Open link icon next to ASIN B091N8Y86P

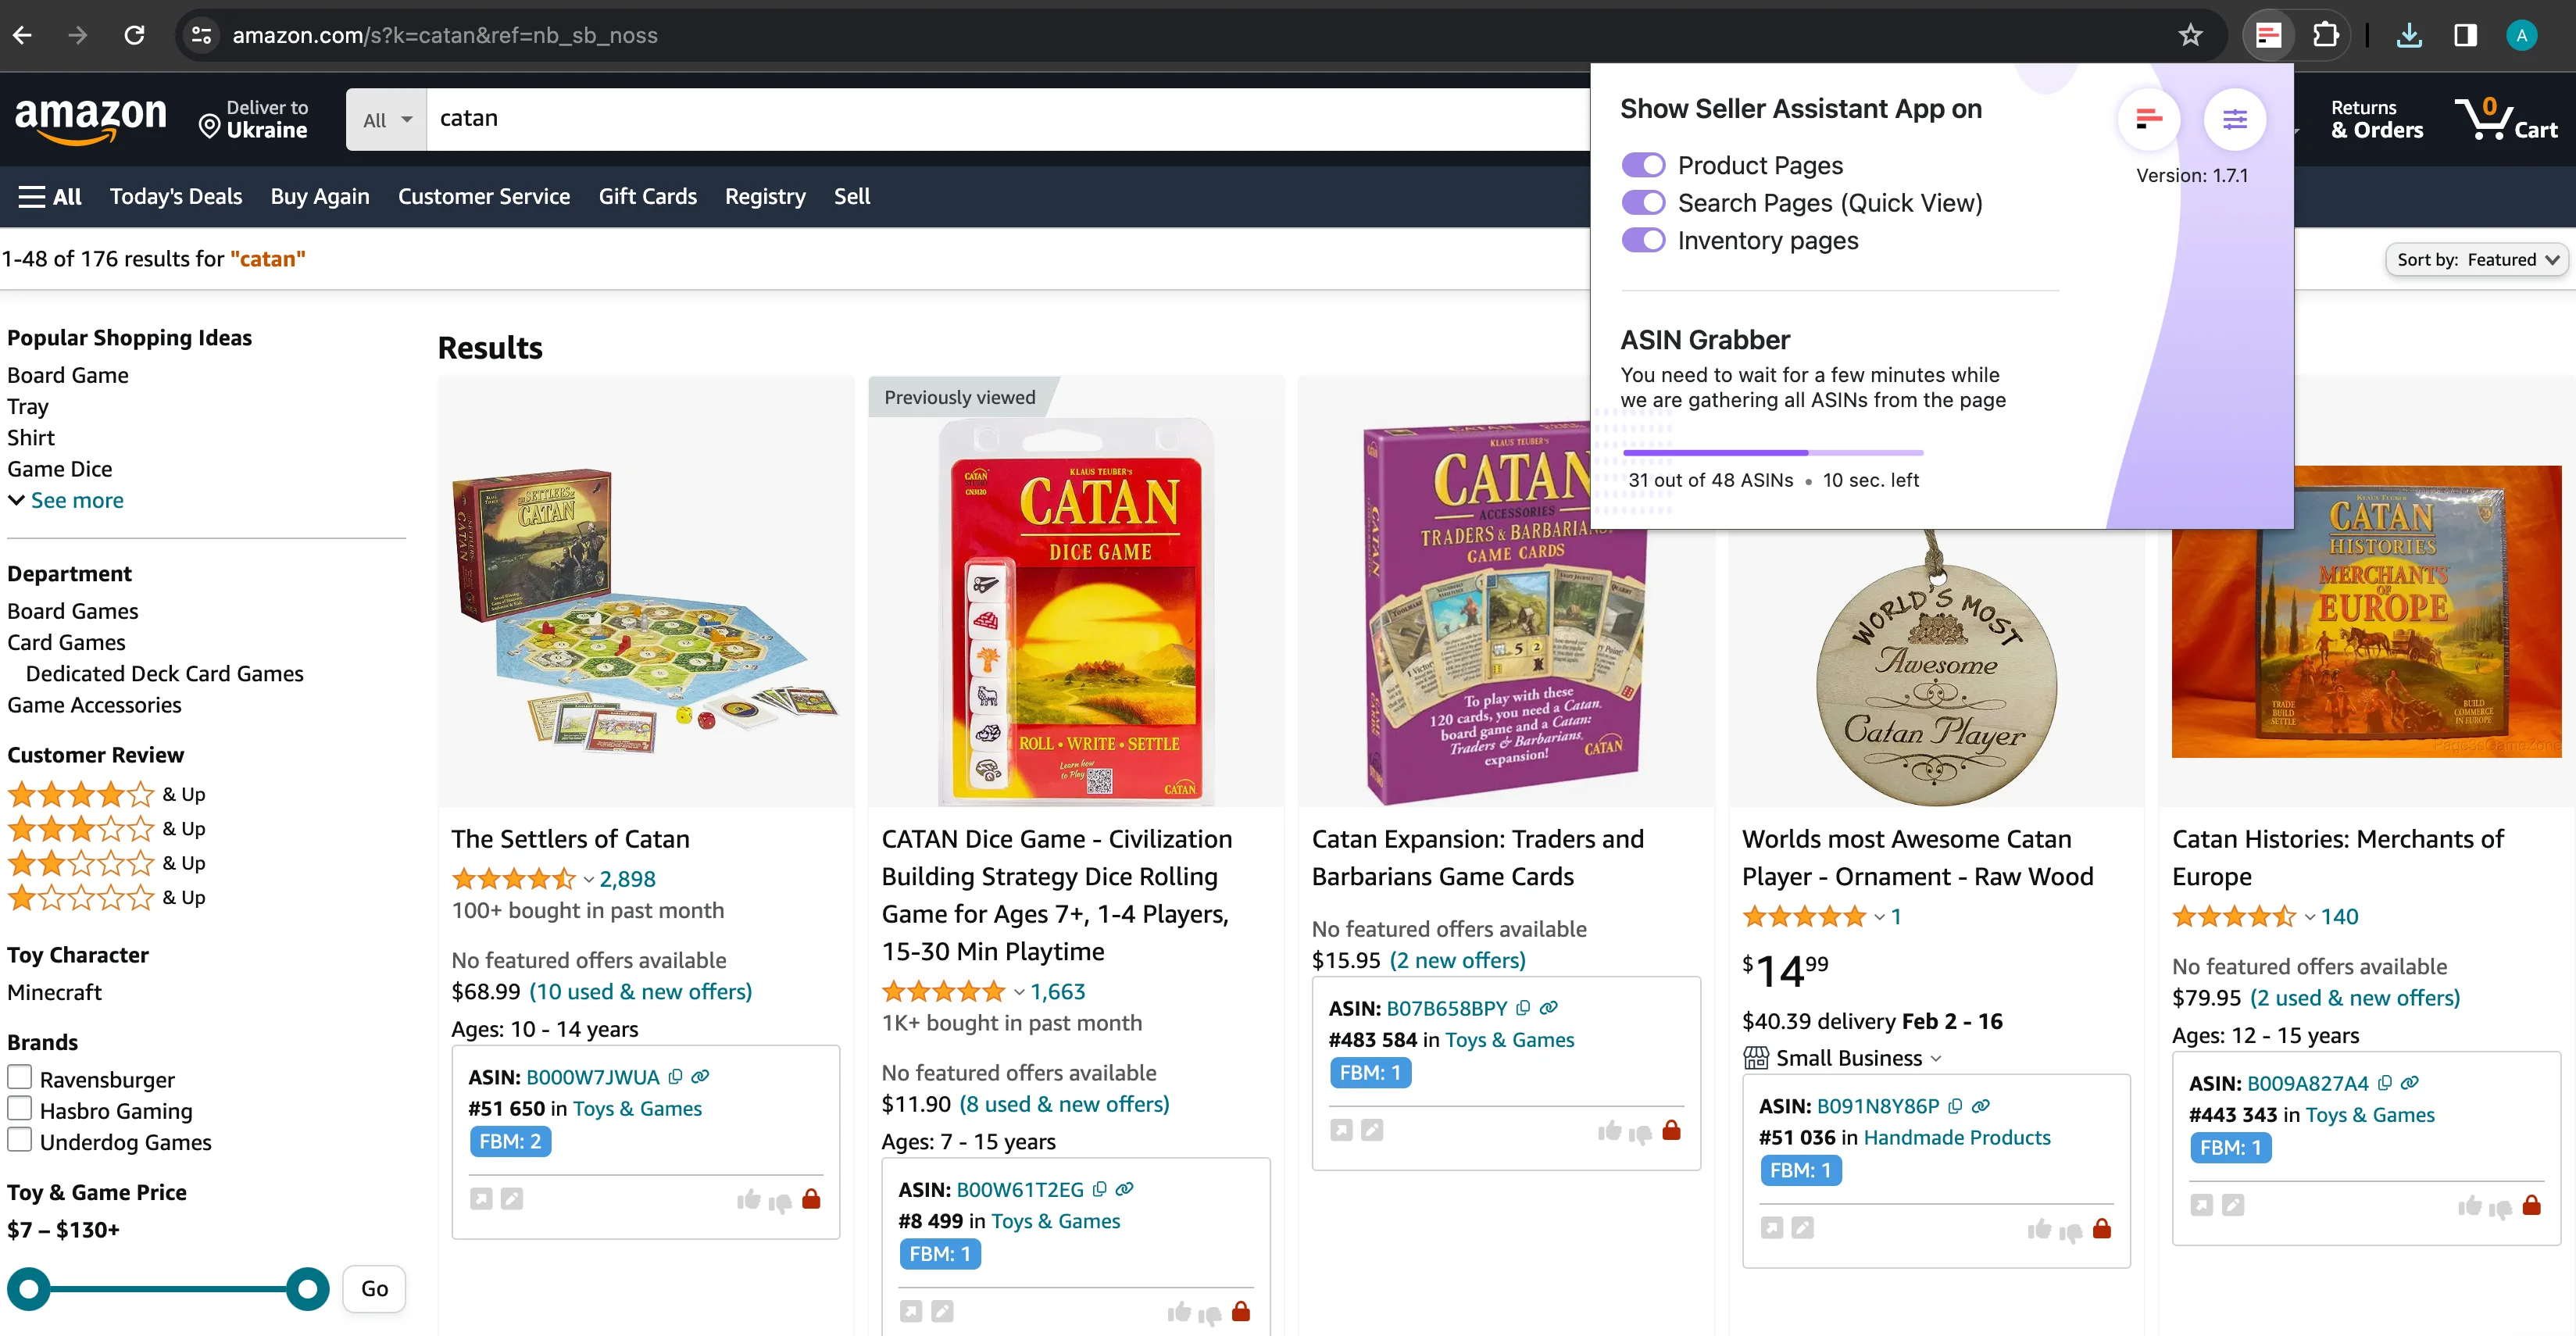[1981, 1106]
